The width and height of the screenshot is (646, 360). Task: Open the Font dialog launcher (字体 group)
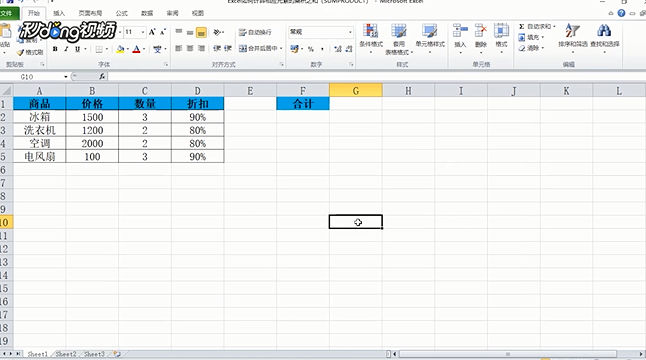[x=166, y=65]
